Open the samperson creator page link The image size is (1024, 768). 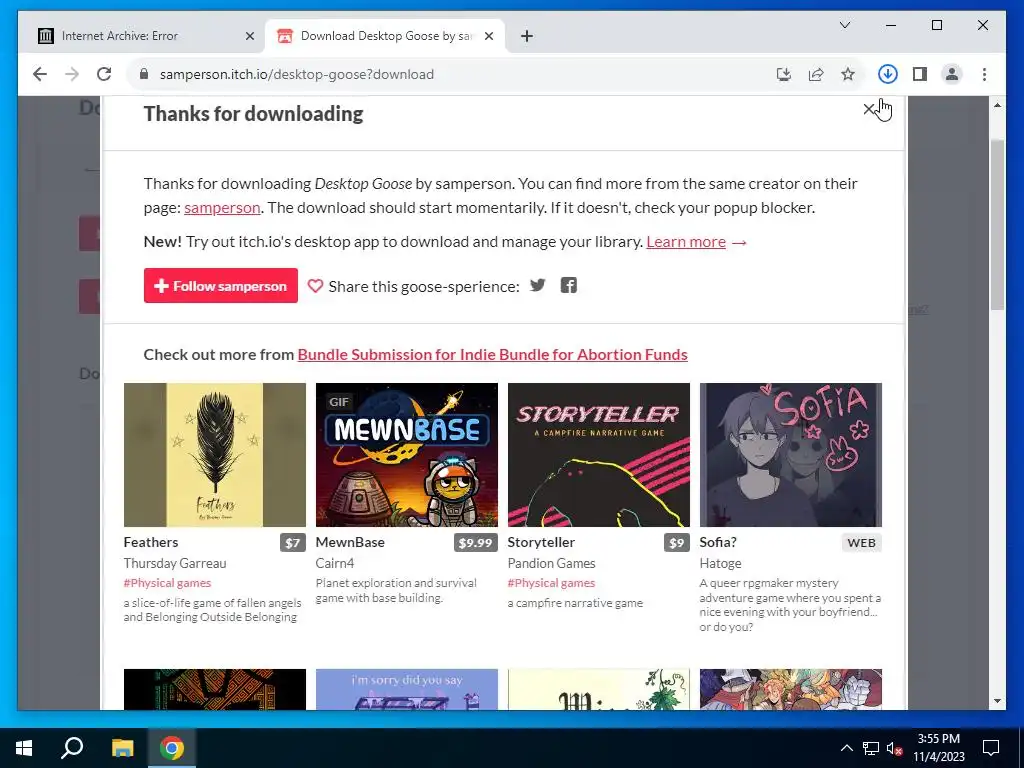[222, 208]
